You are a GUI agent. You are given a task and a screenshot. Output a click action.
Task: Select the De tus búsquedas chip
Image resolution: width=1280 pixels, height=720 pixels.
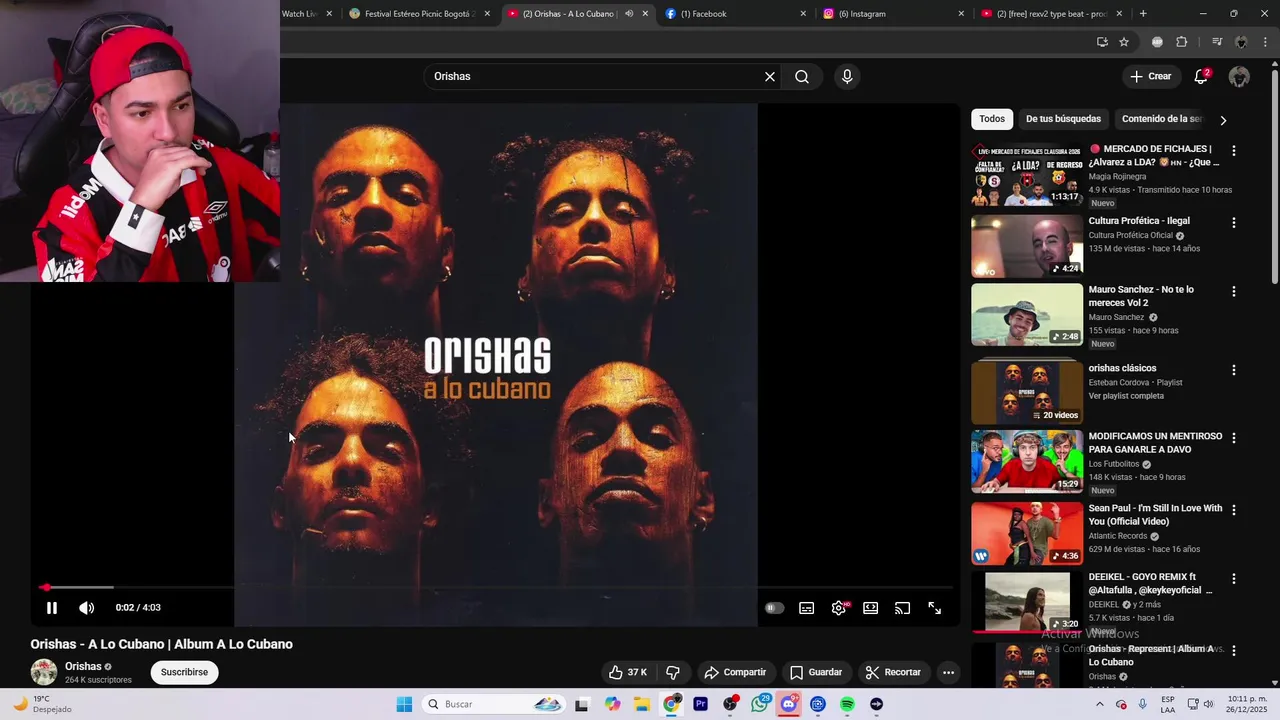1063,119
